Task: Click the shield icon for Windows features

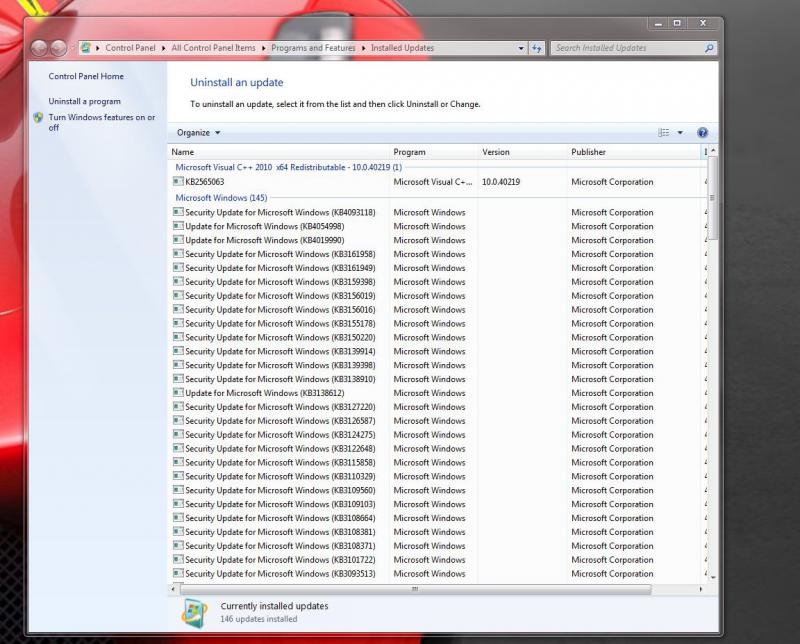Action: [x=38, y=118]
